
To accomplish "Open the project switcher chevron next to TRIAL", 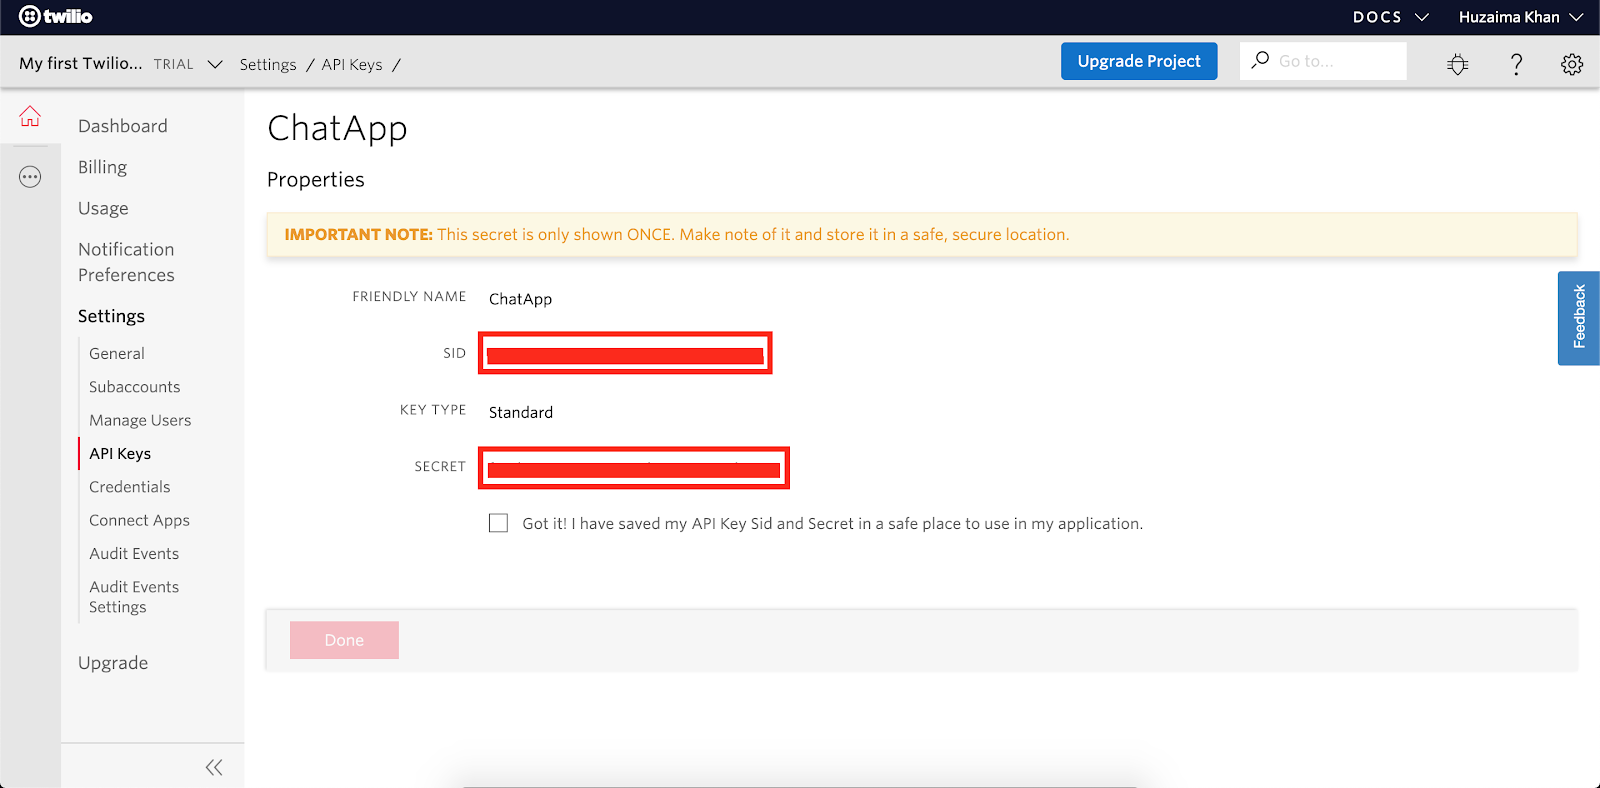I will [x=214, y=64].
